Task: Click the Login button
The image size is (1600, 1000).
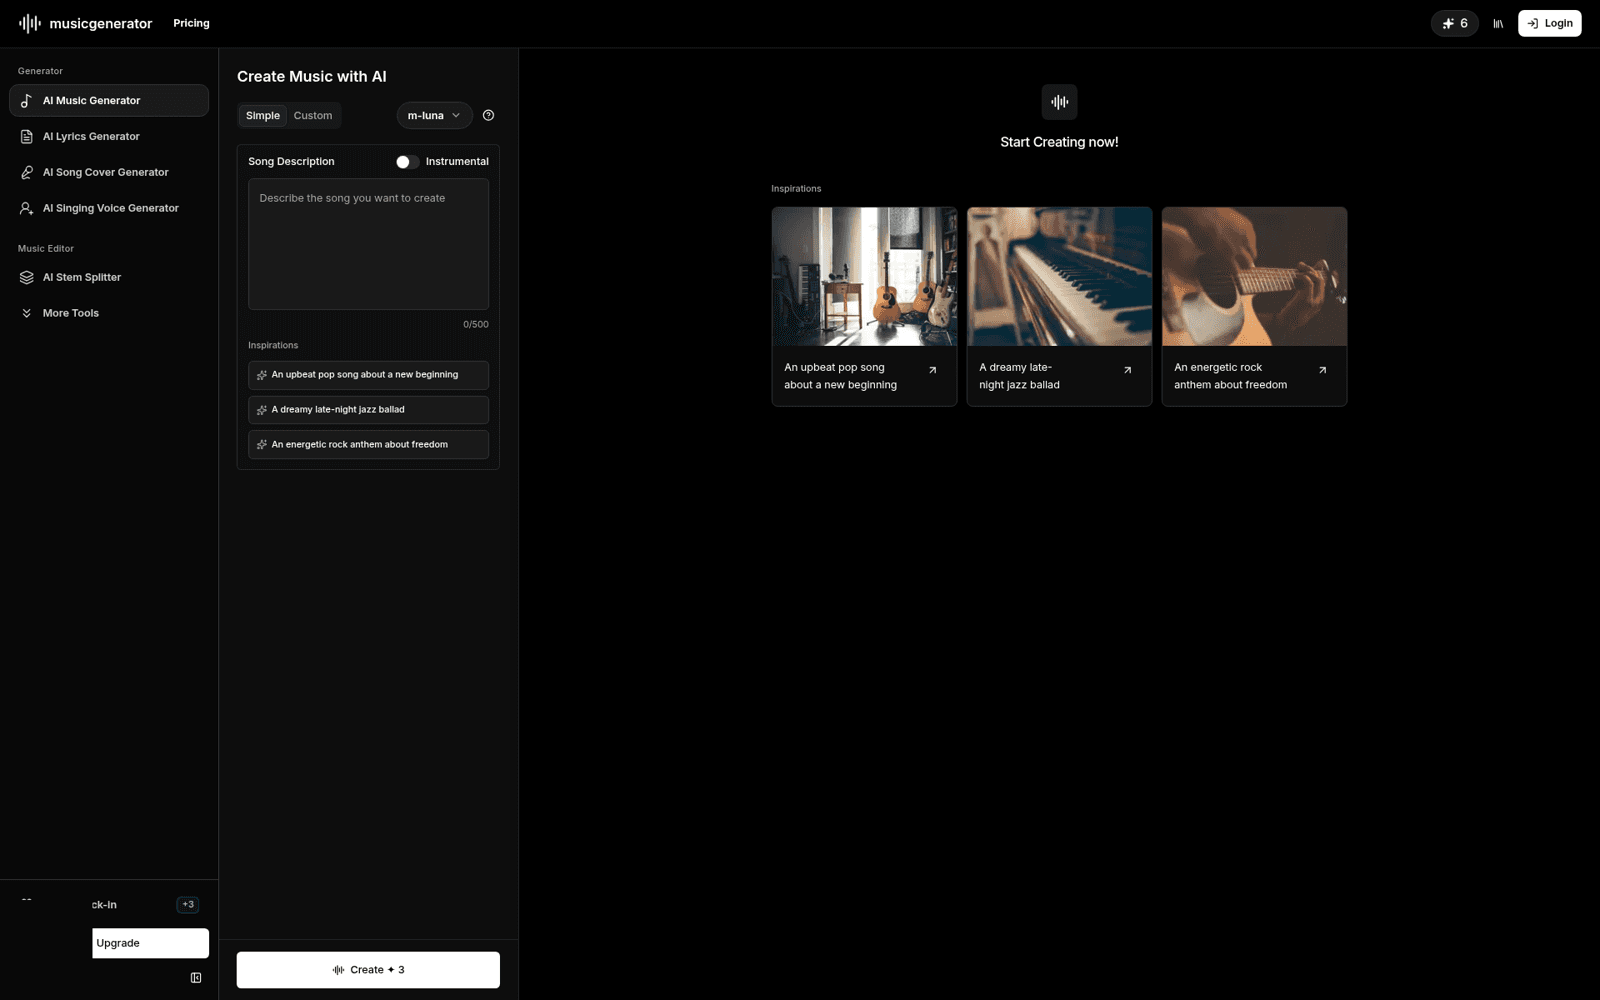Action: click(x=1549, y=23)
